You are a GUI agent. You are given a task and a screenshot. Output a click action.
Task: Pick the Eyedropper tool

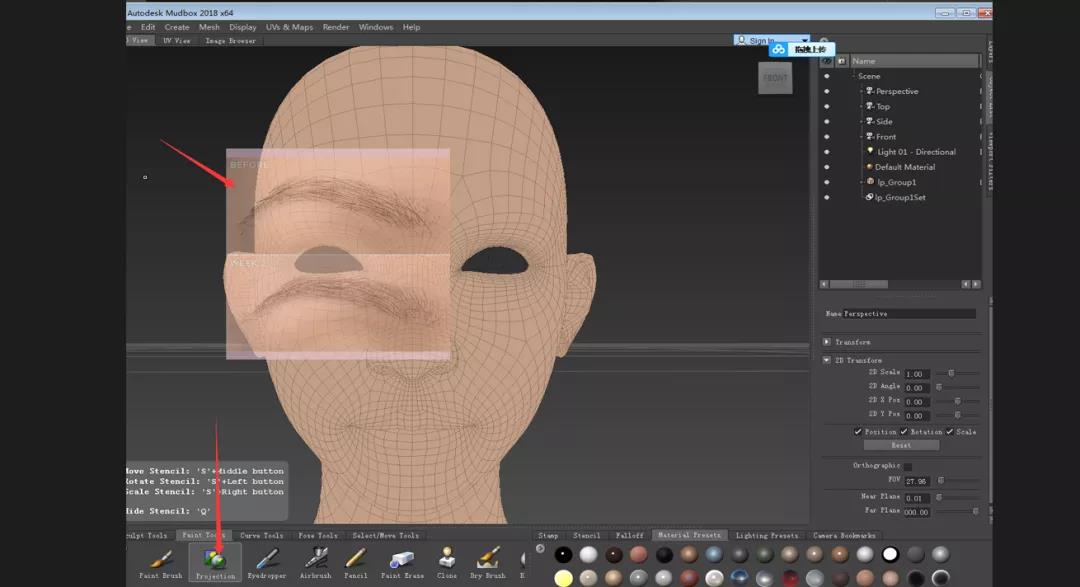[267, 561]
